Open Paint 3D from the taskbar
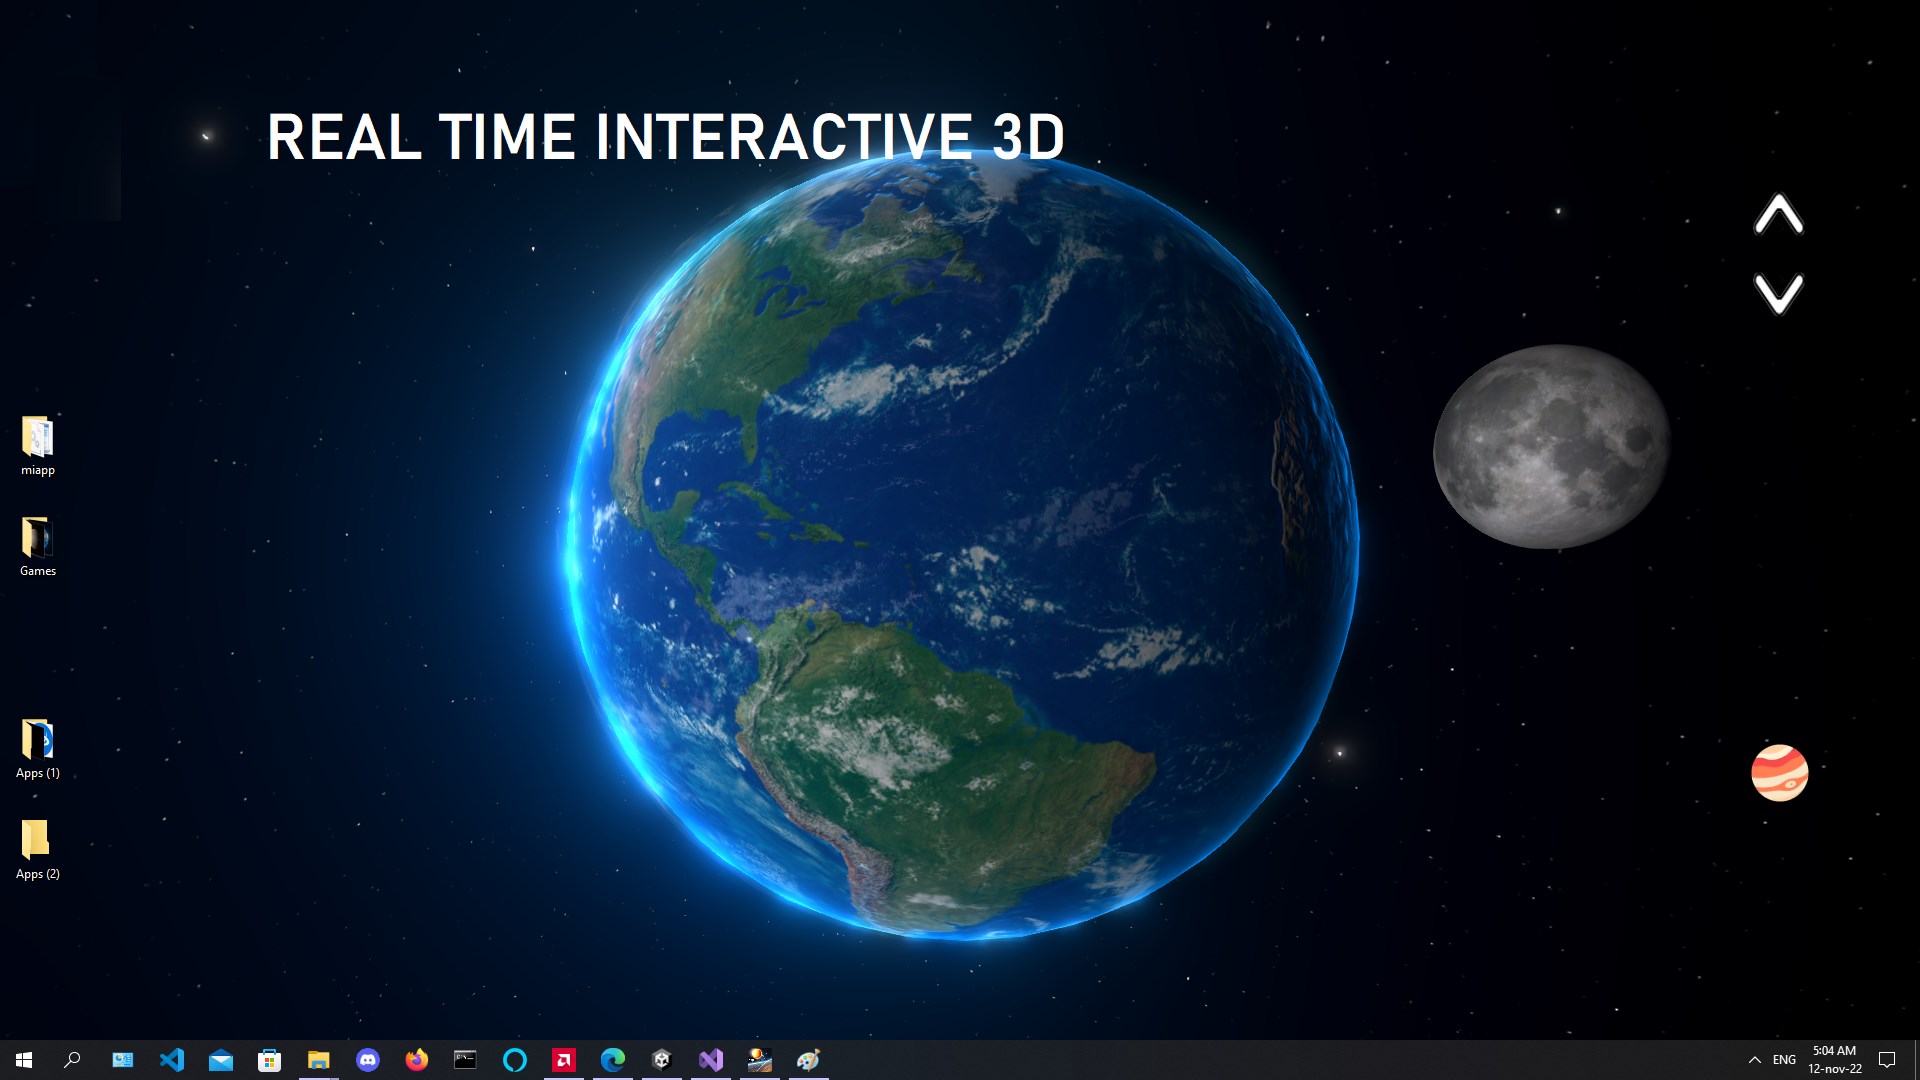This screenshot has width=1920, height=1080. pyautogui.click(x=809, y=1060)
